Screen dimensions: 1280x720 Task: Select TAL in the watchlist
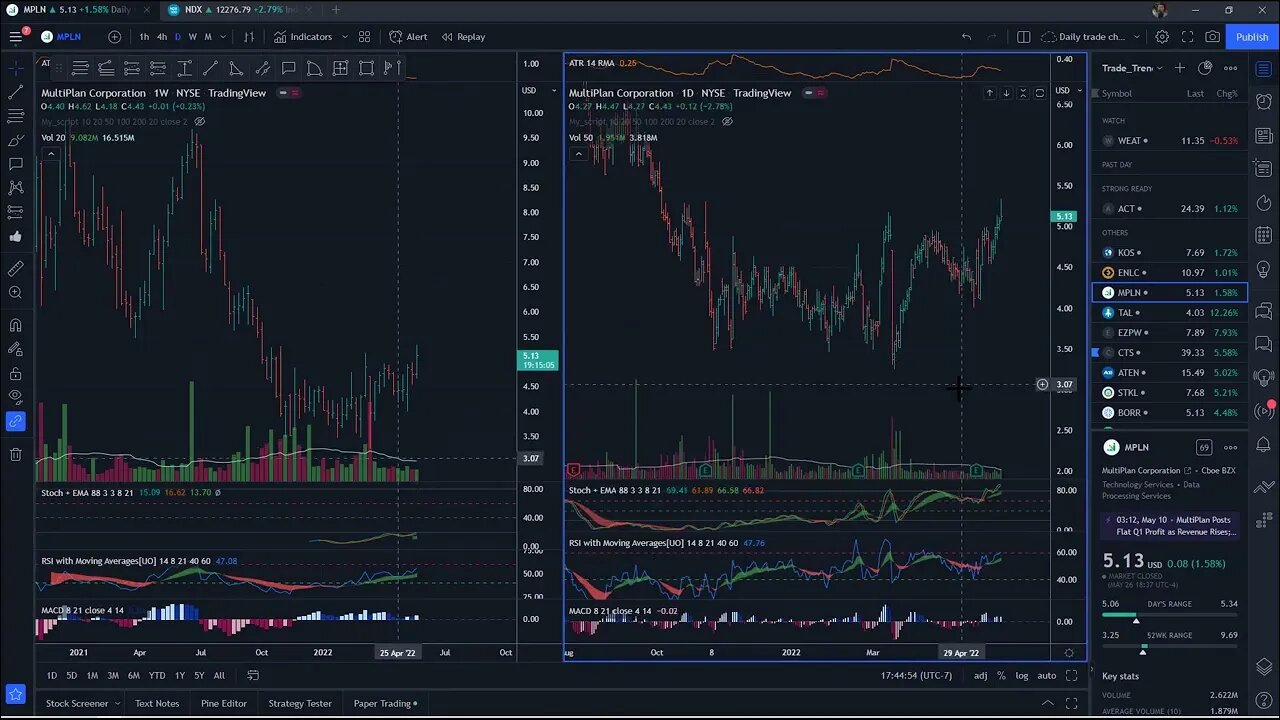(x=1170, y=313)
